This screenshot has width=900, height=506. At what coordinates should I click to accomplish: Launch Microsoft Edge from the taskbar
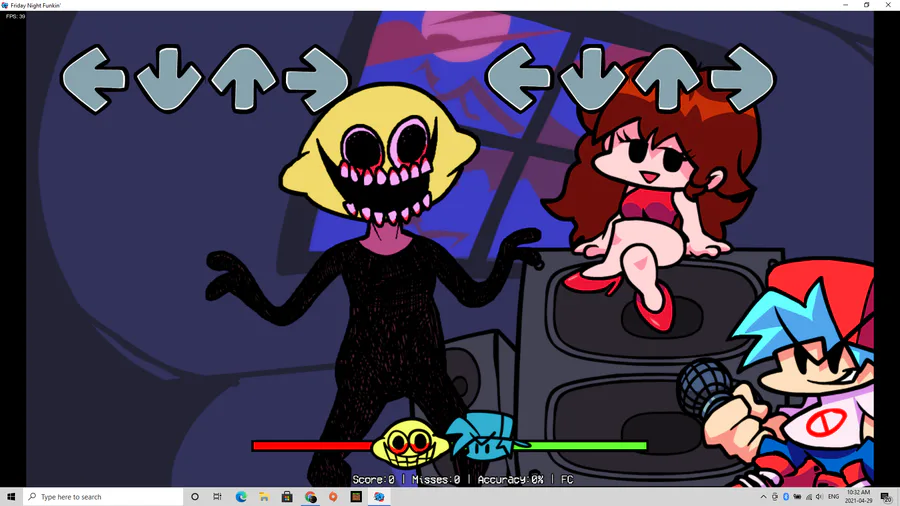241,497
